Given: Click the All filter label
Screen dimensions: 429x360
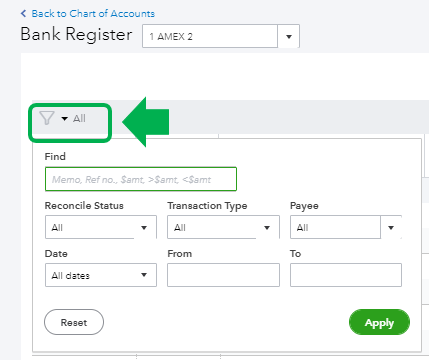Looking at the screenshot, I should 79,118.
